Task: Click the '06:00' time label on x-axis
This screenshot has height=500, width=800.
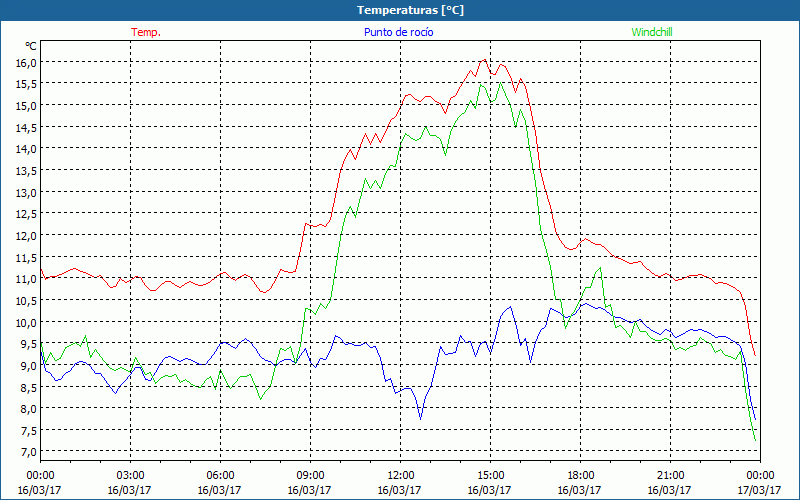Action: click(220, 476)
